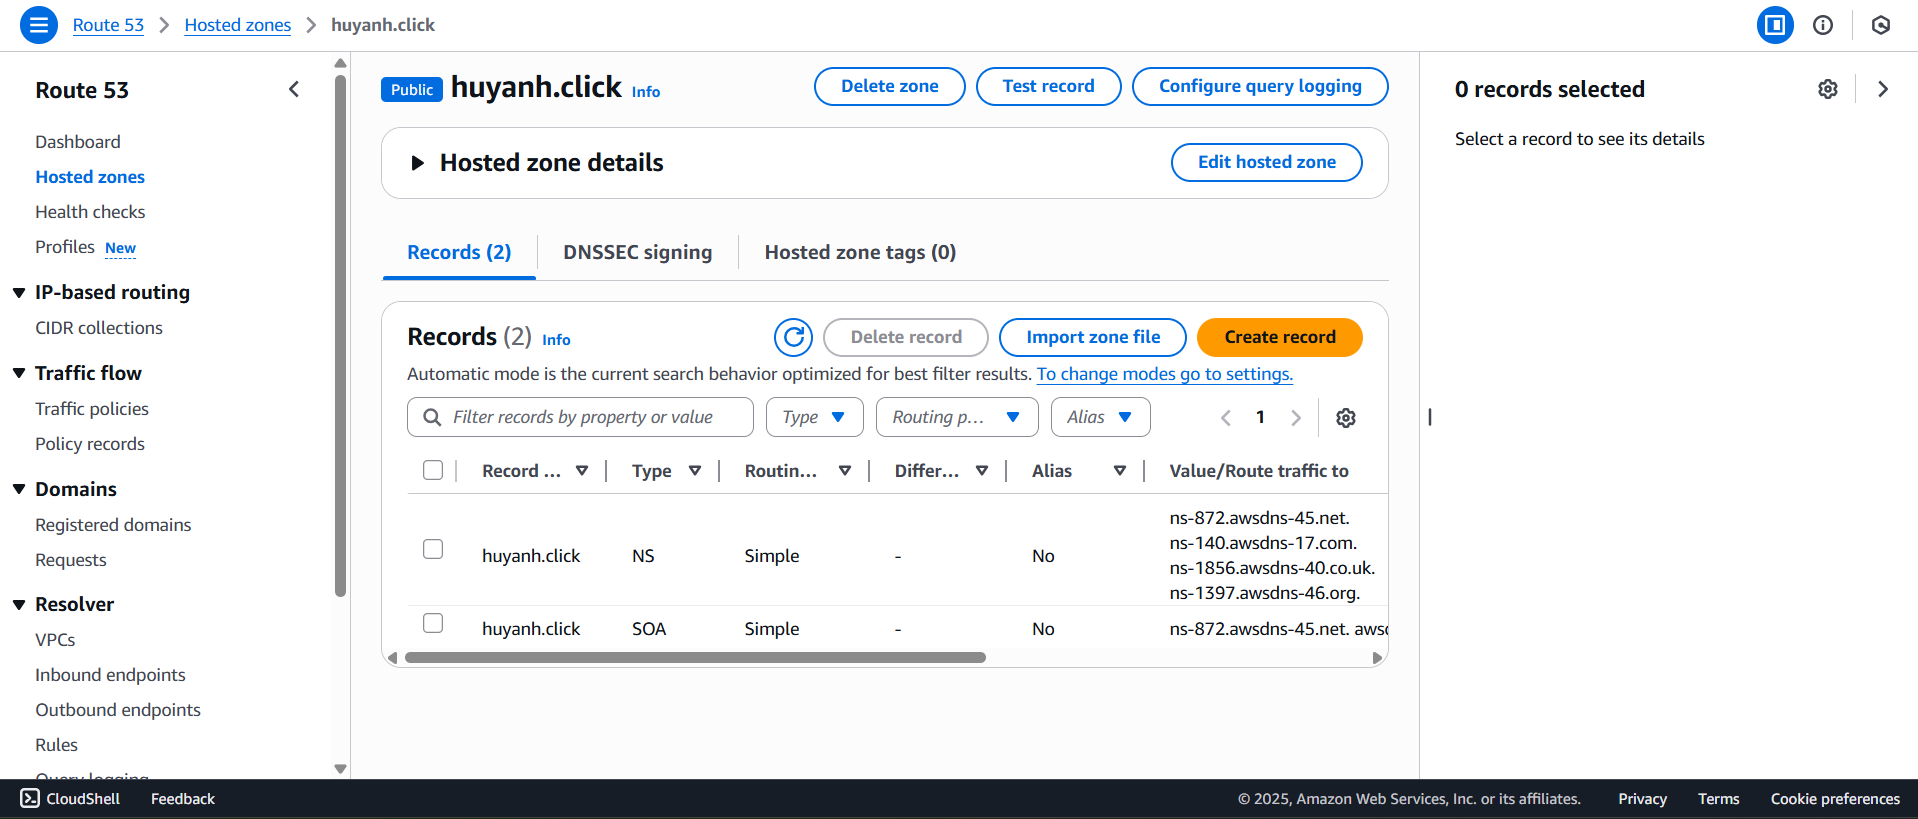Collapse the record details panel

point(1883,89)
